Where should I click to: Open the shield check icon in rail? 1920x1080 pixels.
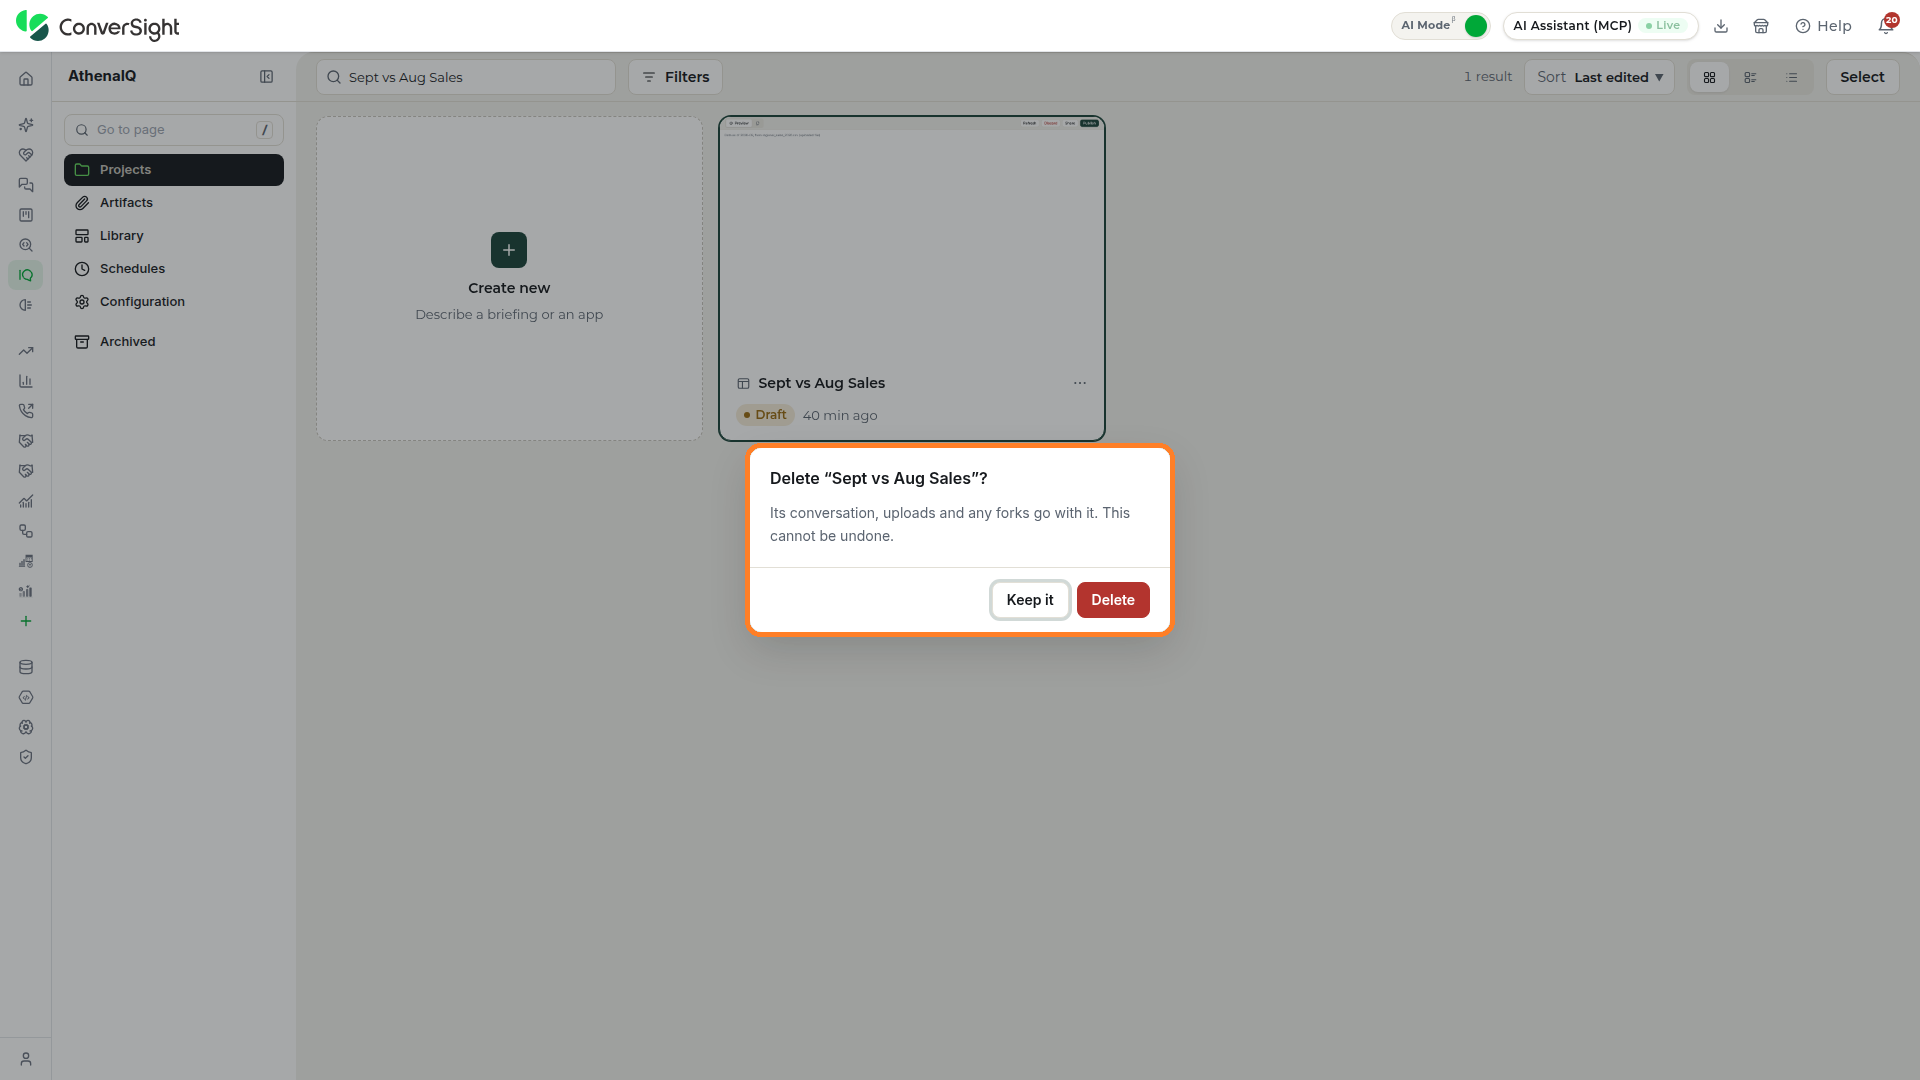pos(26,757)
